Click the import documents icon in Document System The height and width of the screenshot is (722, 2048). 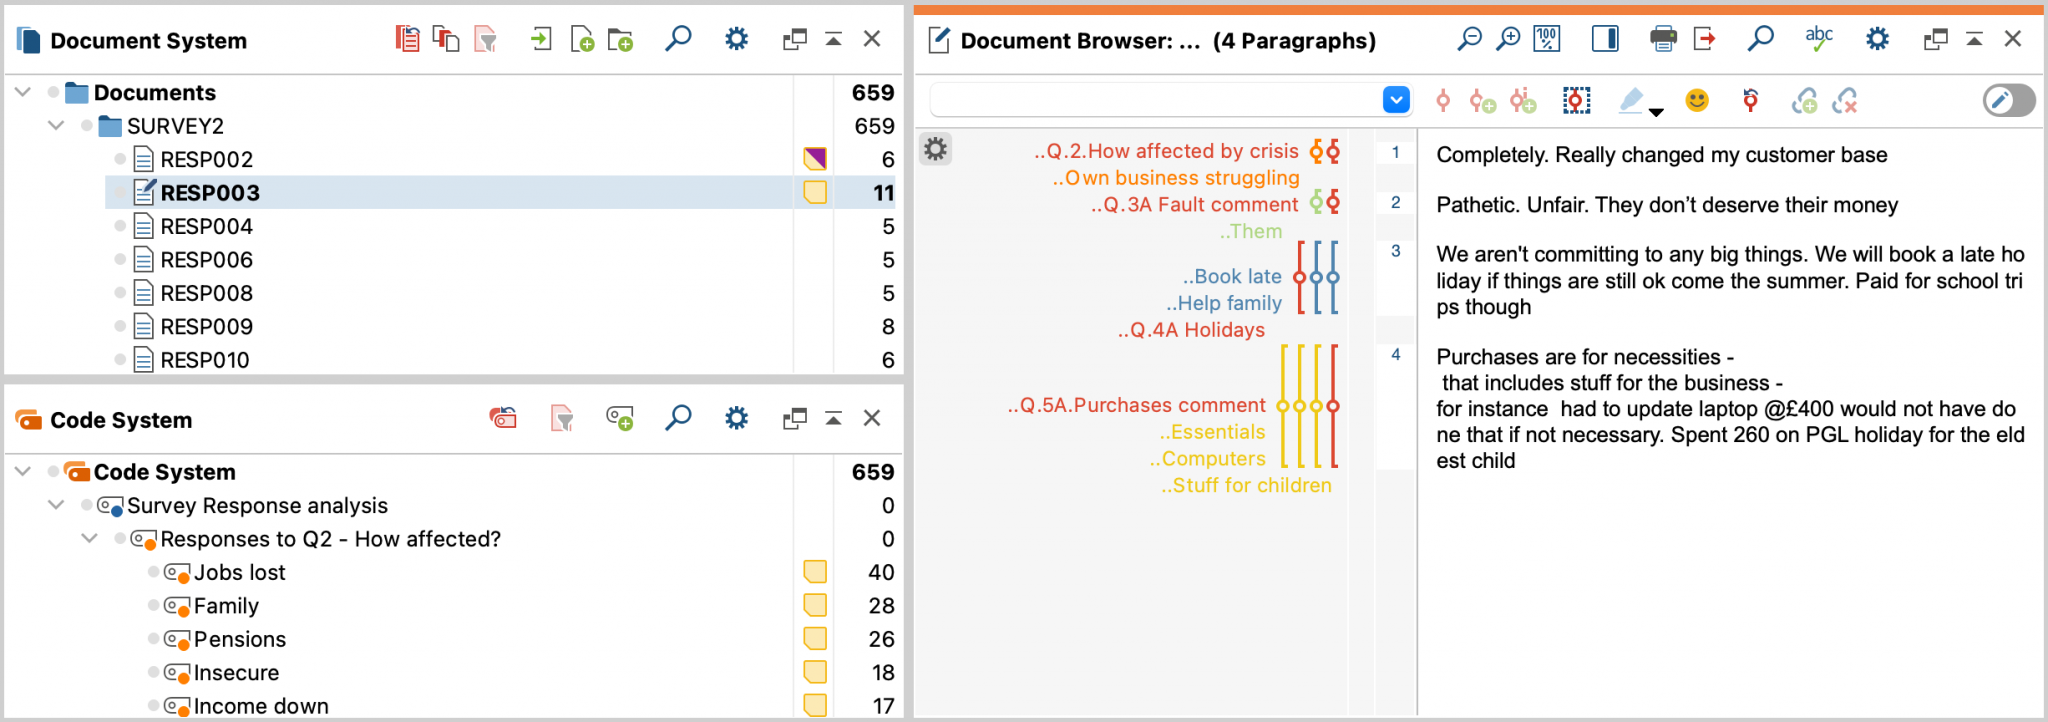540,40
